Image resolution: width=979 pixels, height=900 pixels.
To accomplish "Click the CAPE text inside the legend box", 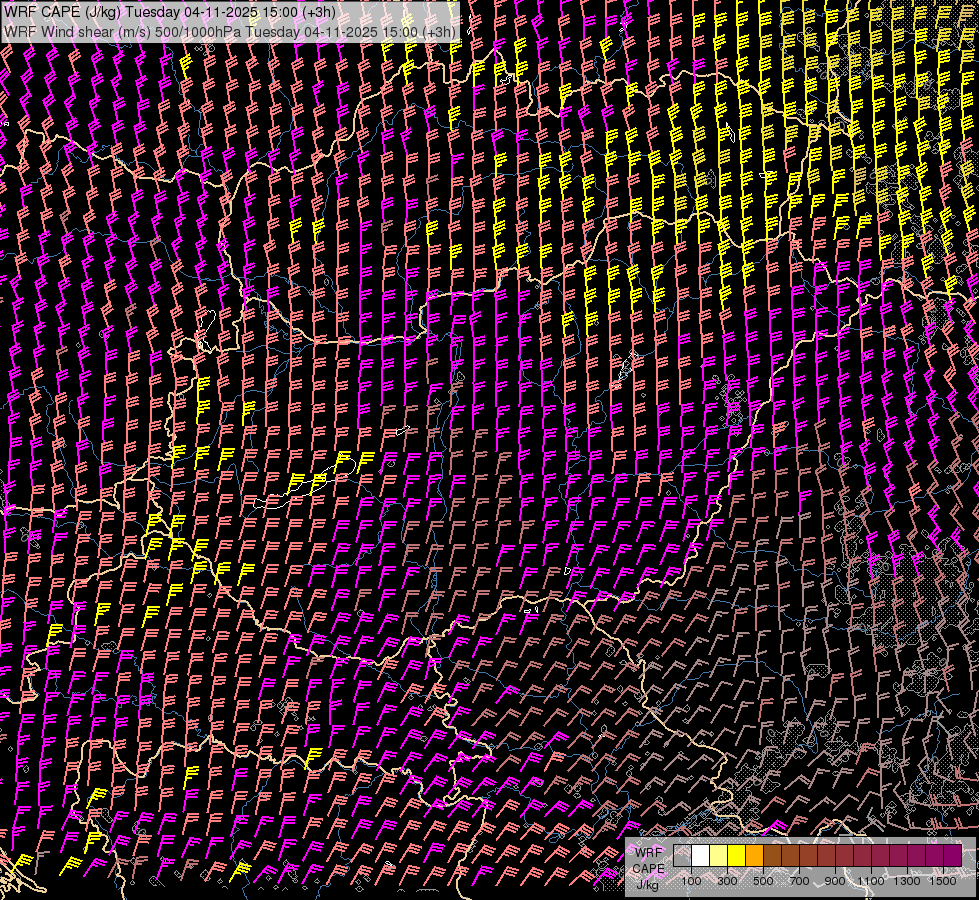I will [x=648, y=869].
